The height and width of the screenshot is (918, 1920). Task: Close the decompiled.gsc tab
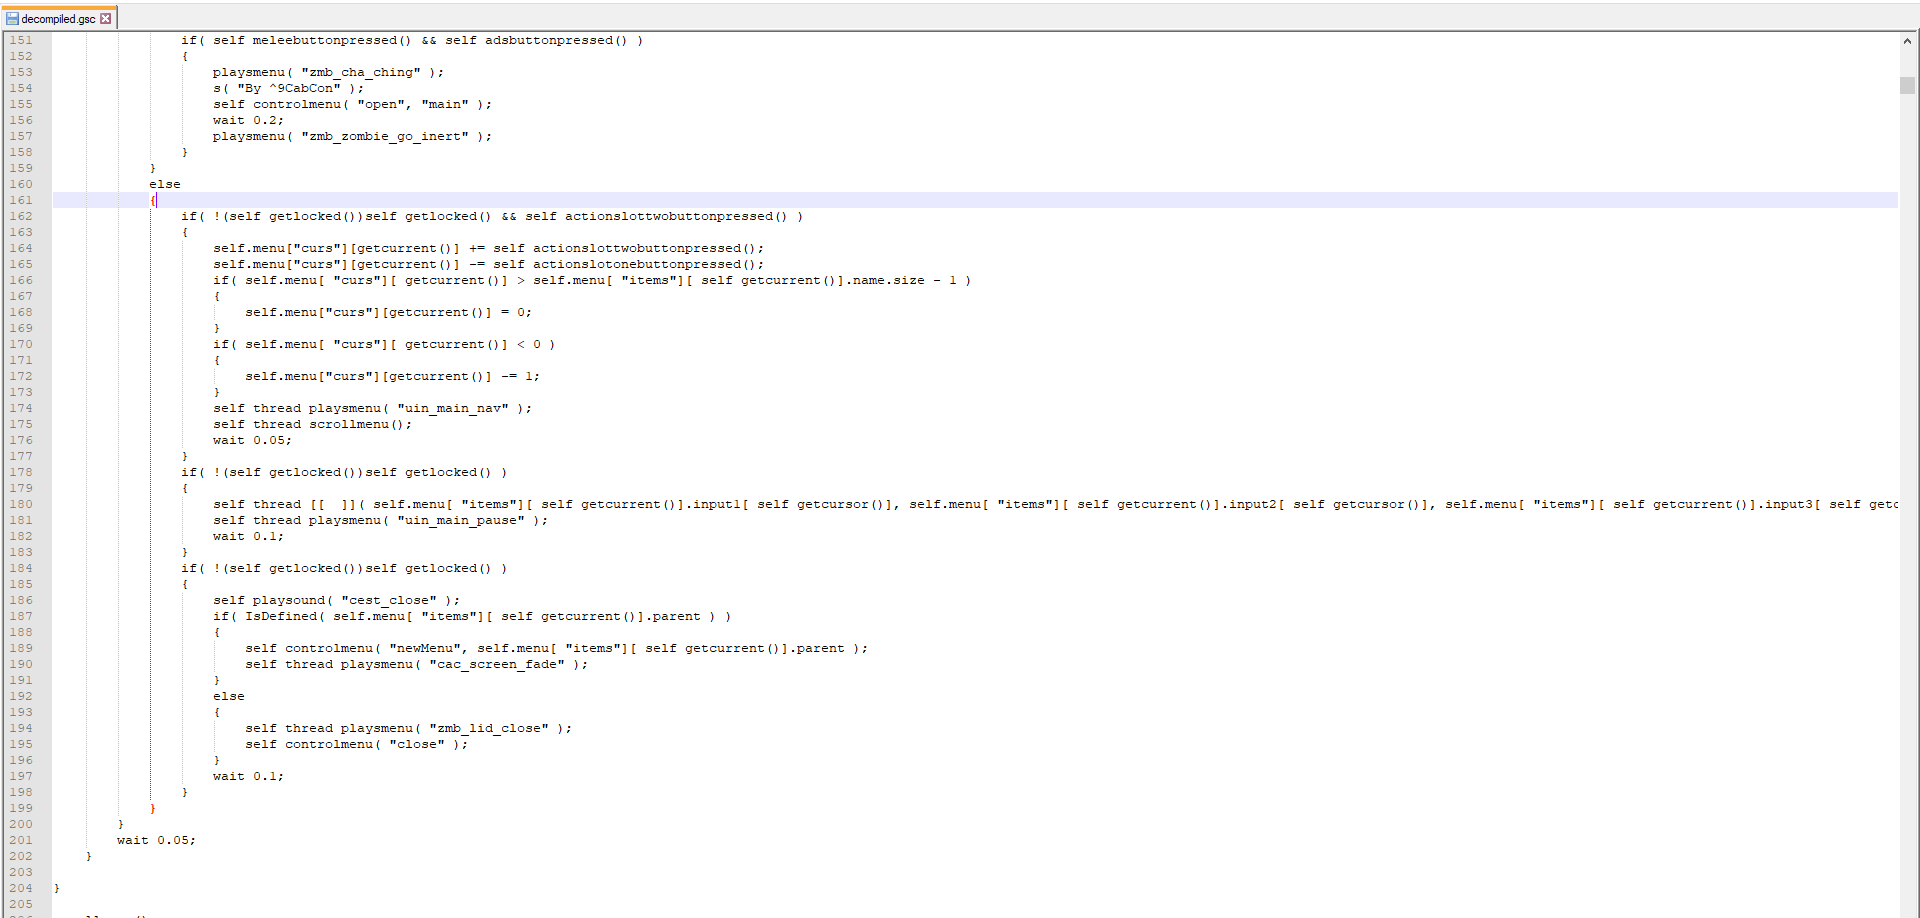point(106,19)
